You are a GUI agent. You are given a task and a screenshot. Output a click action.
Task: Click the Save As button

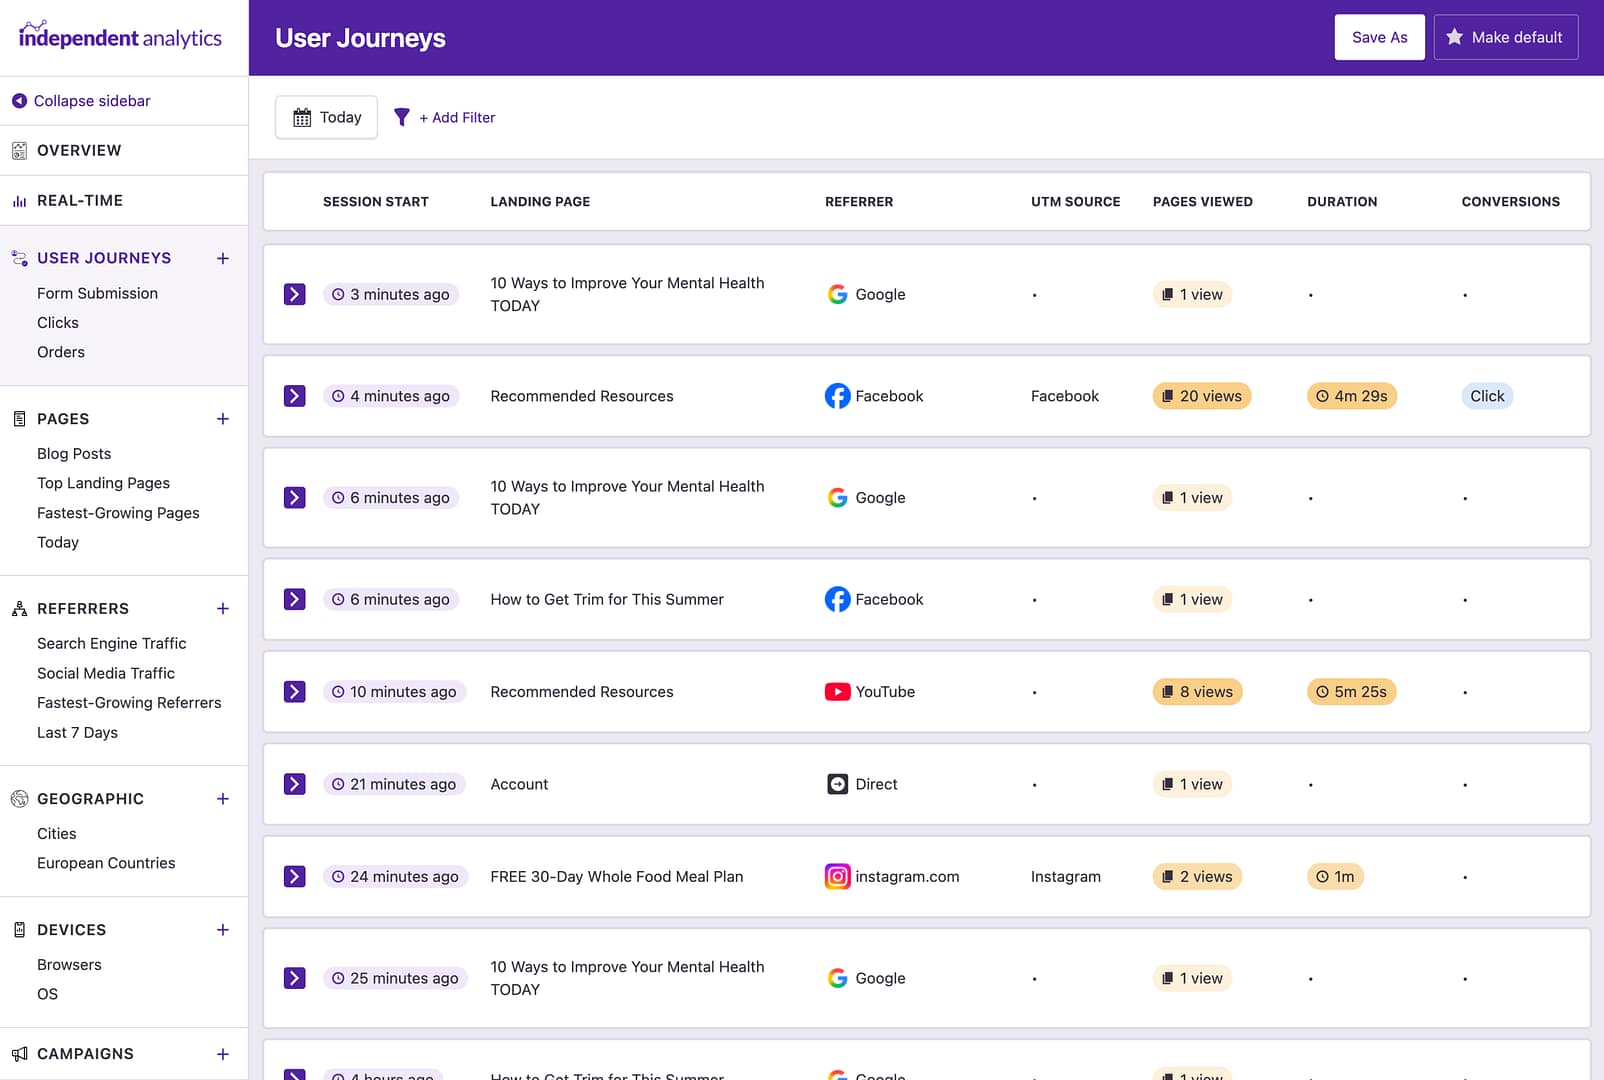coord(1379,37)
